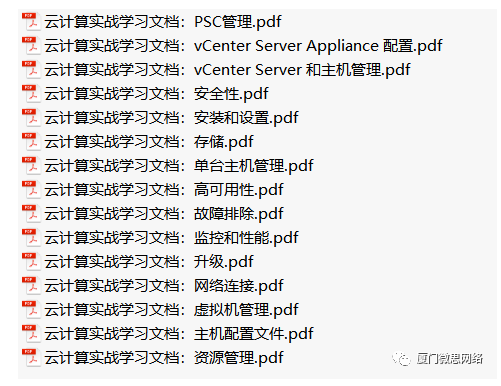
Task: Click the WeChat logo in the watermark
Action: [401, 359]
